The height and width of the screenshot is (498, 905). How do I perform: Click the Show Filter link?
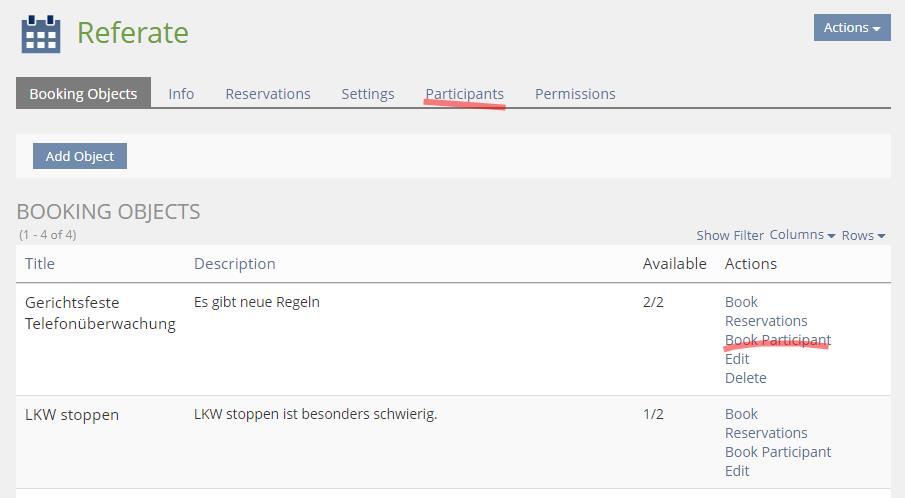[x=730, y=236]
